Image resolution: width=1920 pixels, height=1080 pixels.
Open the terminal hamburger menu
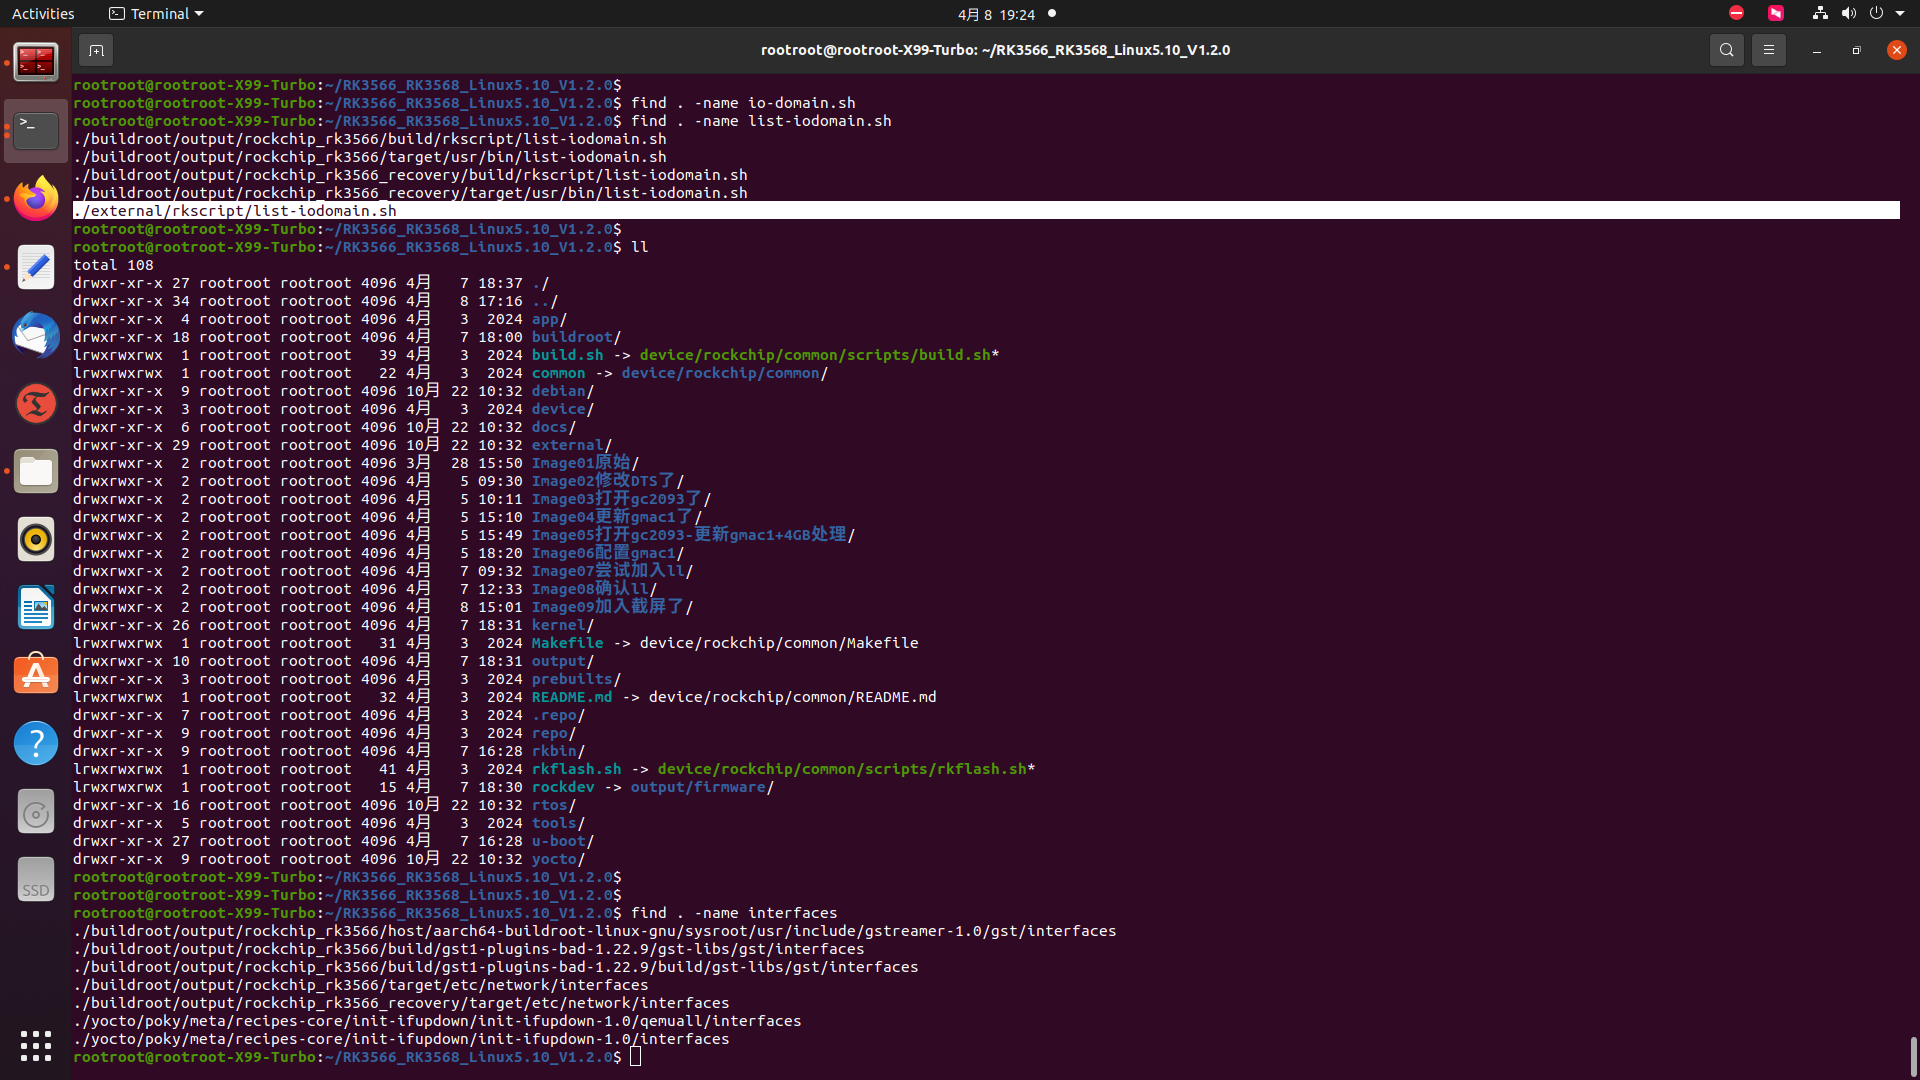(1768, 50)
